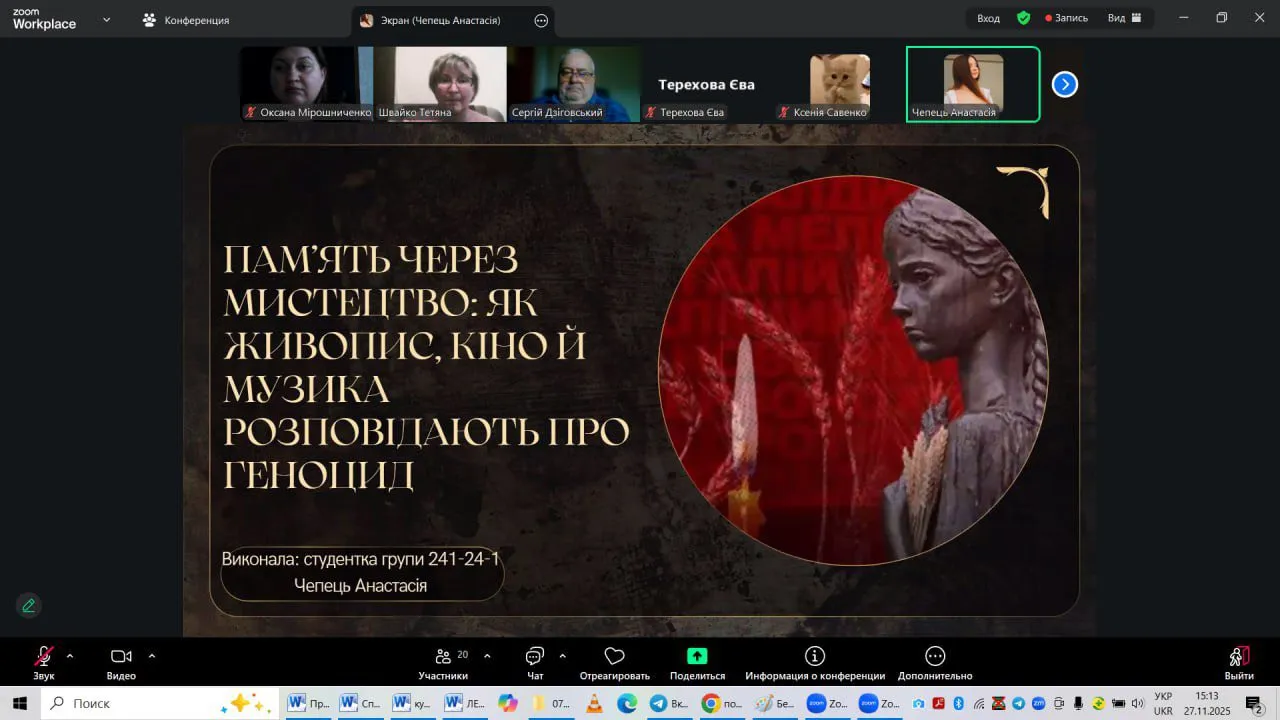Click the Выйти leave meeting icon

pyautogui.click(x=1239, y=657)
